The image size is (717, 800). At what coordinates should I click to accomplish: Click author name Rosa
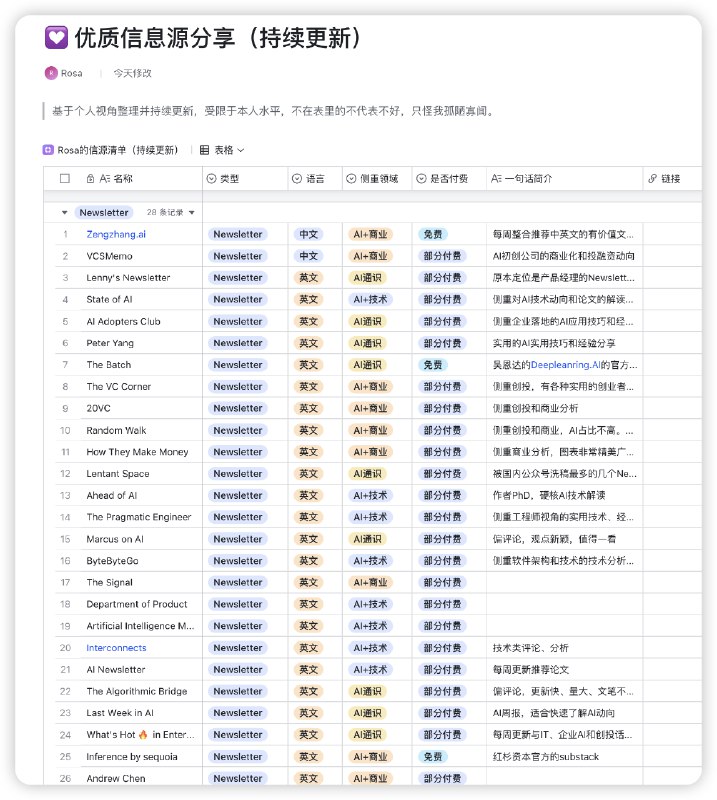(71, 73)
